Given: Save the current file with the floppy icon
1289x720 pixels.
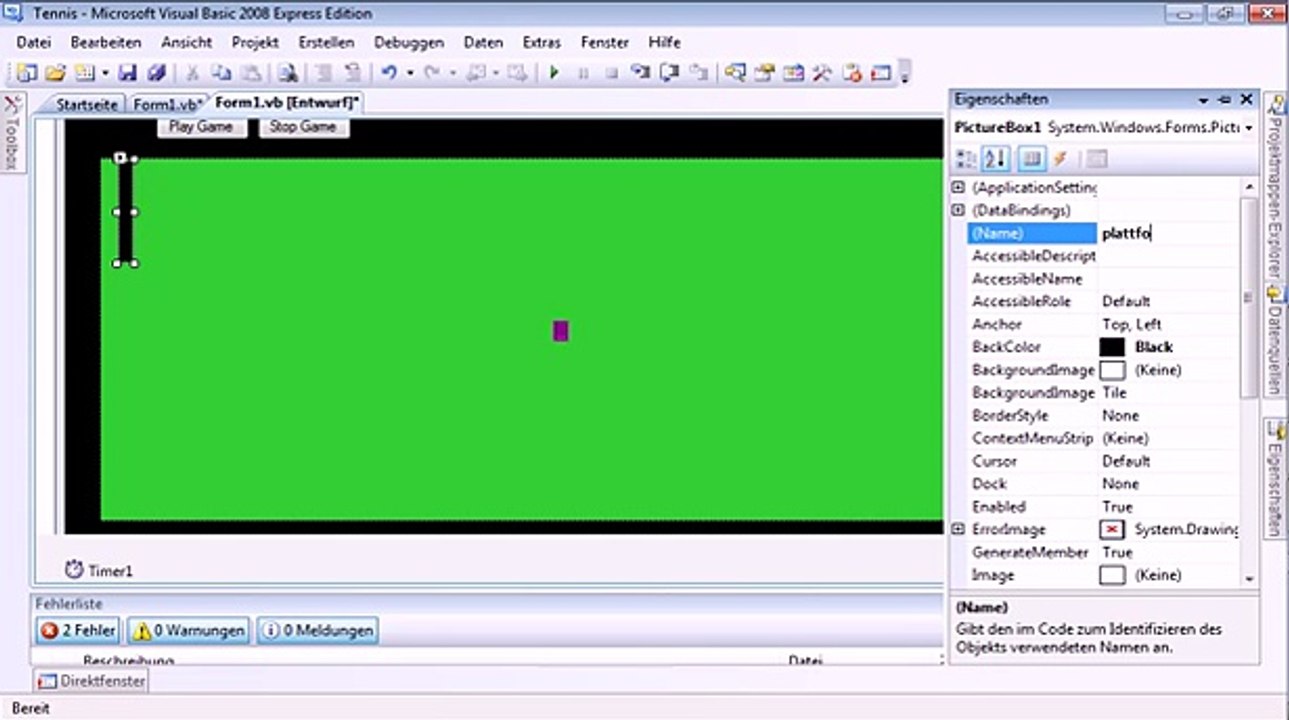Looking at the screenshot, I should (x=127, y=73).
